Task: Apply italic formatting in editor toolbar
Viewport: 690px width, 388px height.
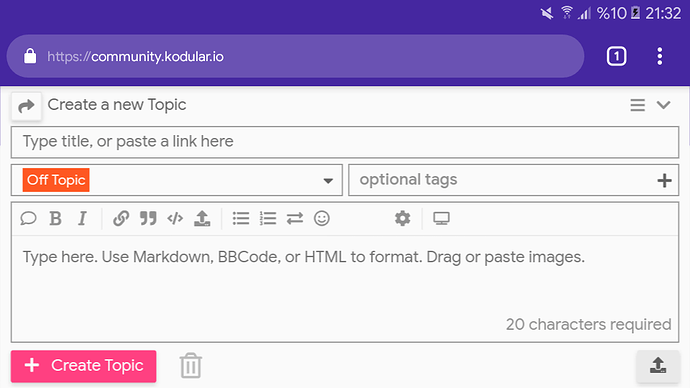Action: (82, 218)
